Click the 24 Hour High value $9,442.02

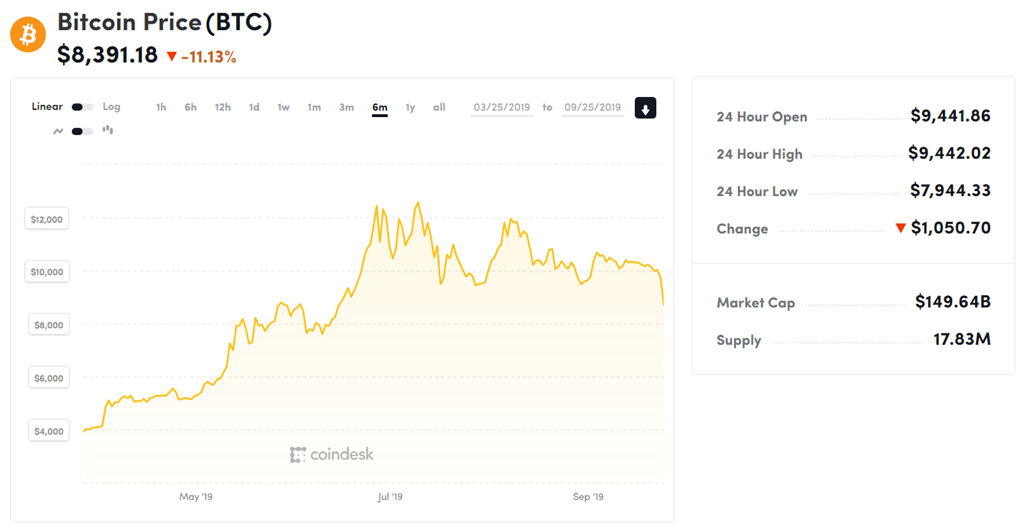[x=950, y=153]
